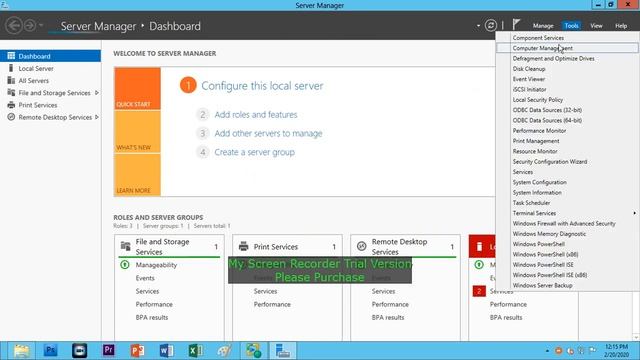Click Add other servers to manage
The width and height of the screenshot is (640, 360).
(x=268, y=133)
